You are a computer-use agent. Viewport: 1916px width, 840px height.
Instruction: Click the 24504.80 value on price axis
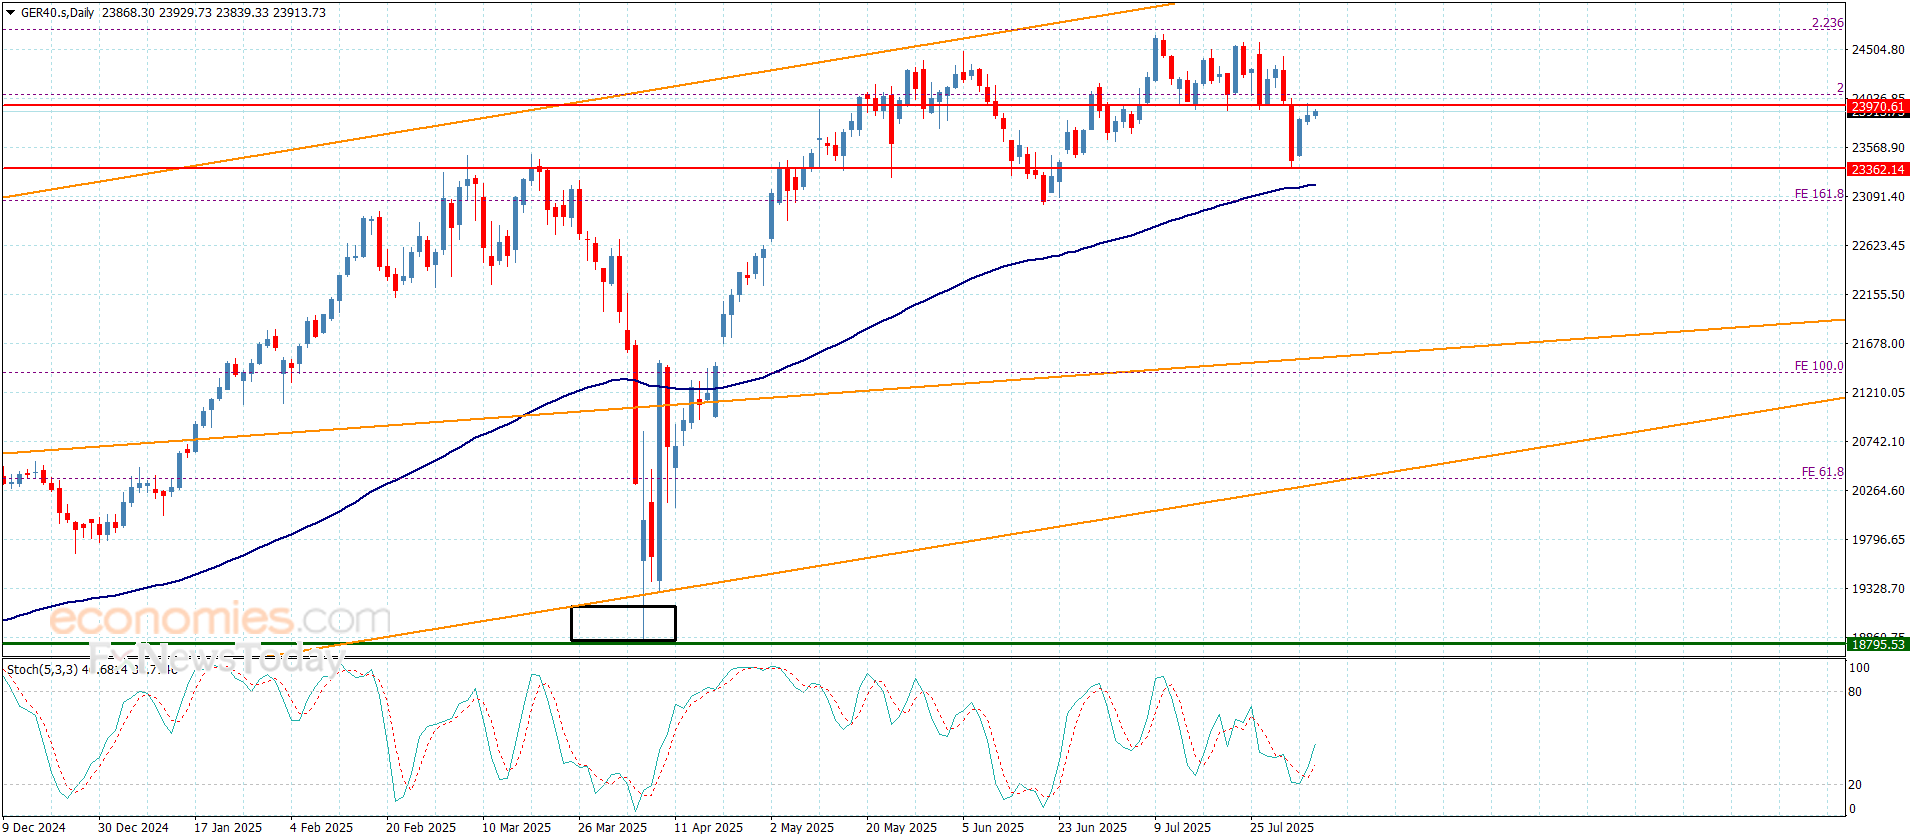click(1877, 50)
